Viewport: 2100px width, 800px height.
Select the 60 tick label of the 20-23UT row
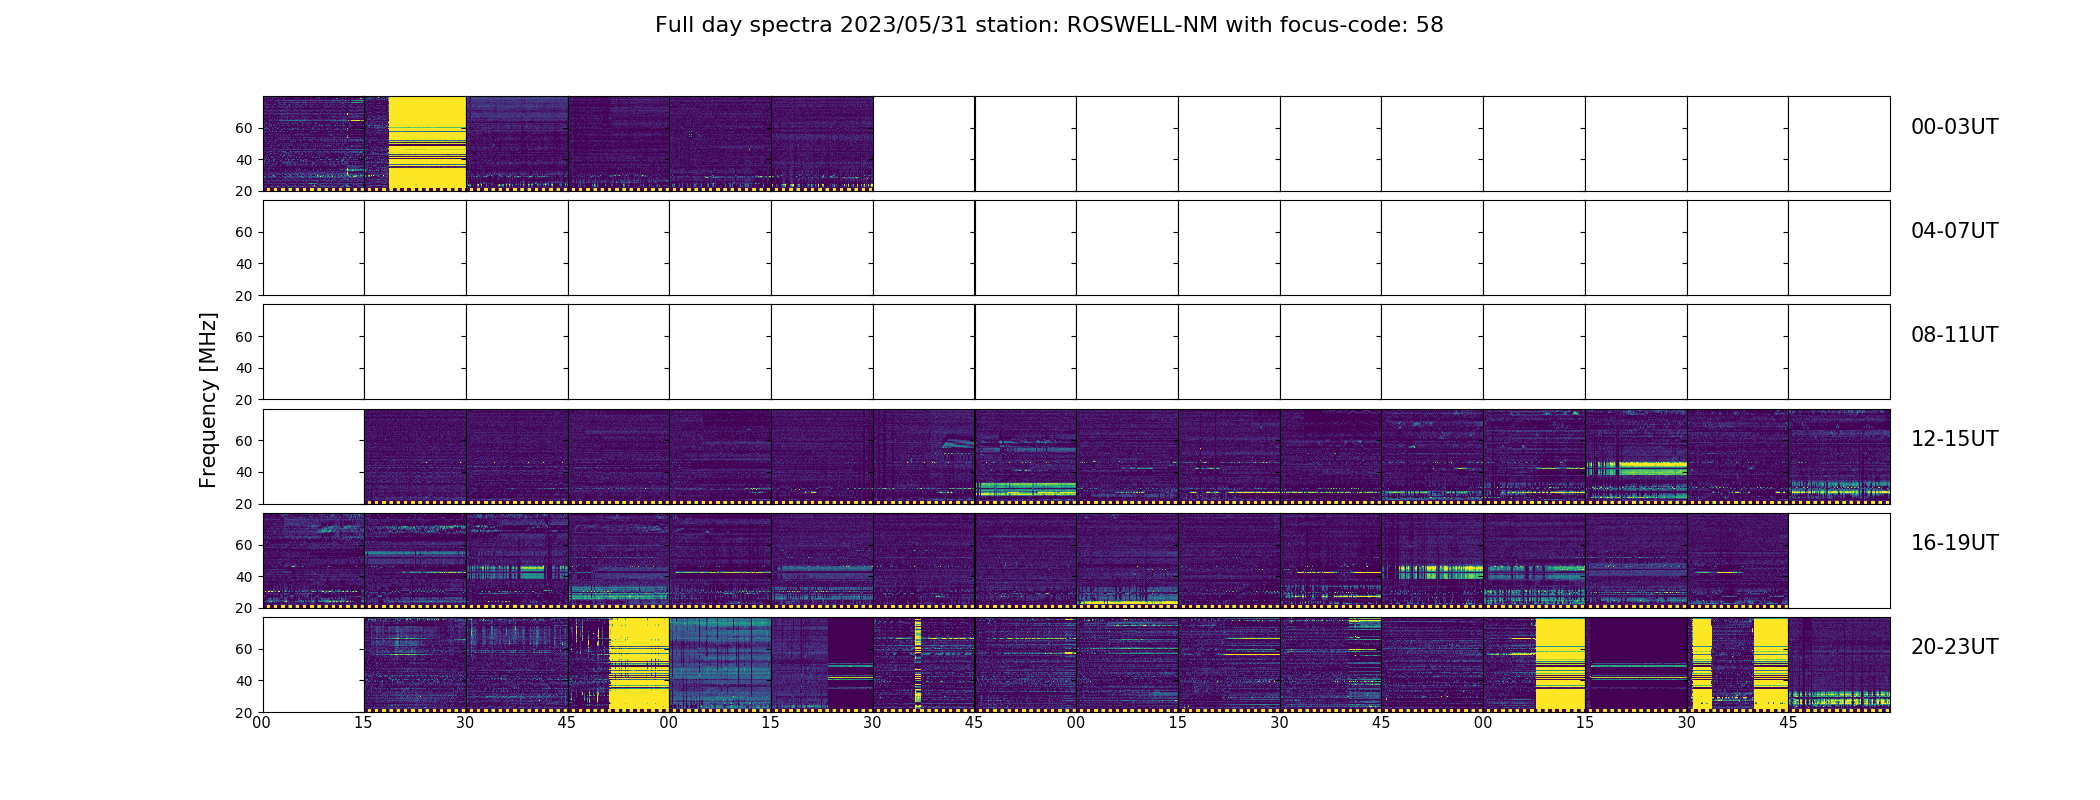click(x=243, y=649)
